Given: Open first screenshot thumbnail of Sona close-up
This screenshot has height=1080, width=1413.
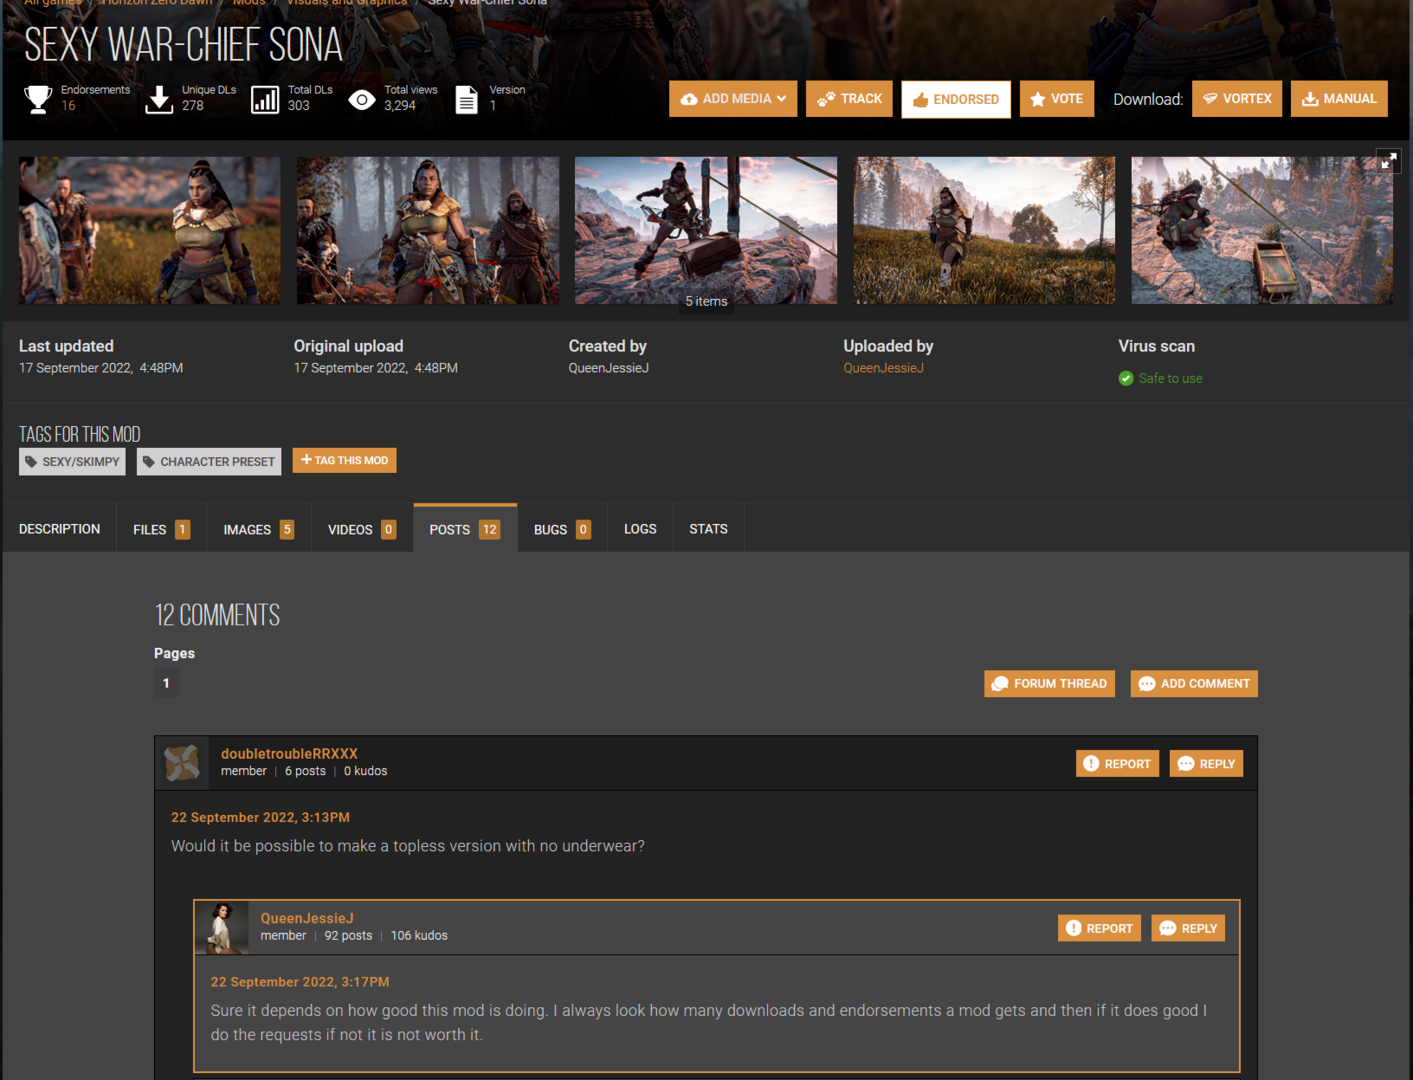Looking at the screenshot, I should pyautogui.click(x=150, y=230).
